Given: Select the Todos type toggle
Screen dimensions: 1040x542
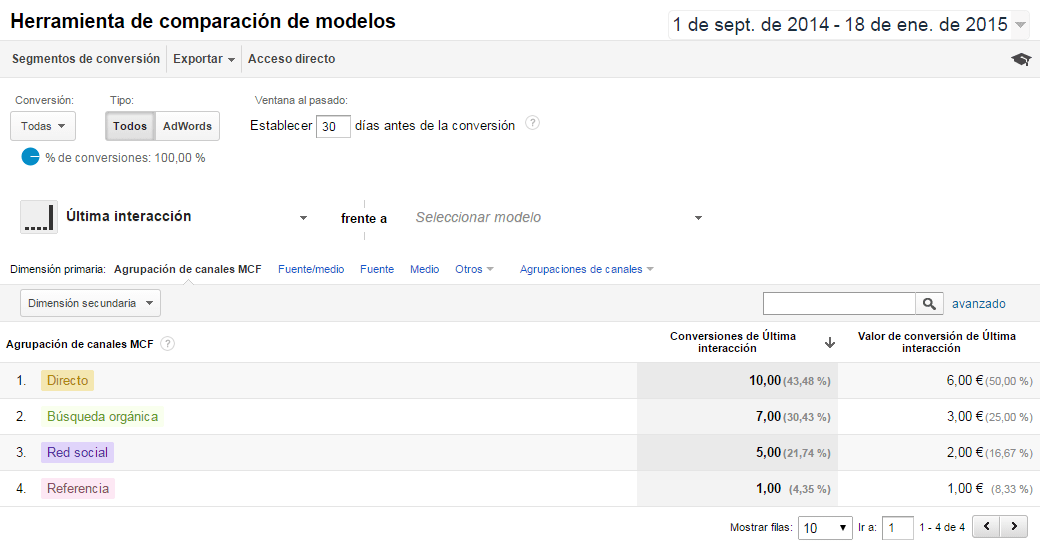Looking at the screenshot, I should click(x=130, y=126).
